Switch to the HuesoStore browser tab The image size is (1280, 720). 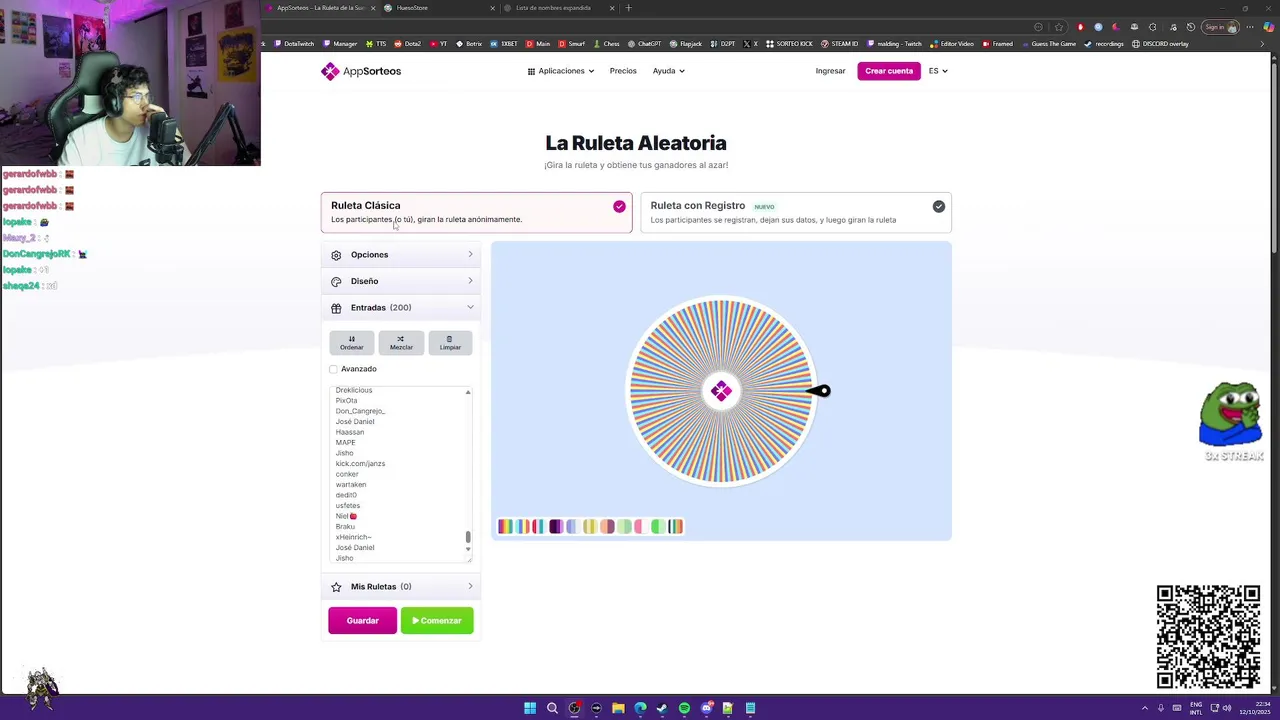pos(440,8)
